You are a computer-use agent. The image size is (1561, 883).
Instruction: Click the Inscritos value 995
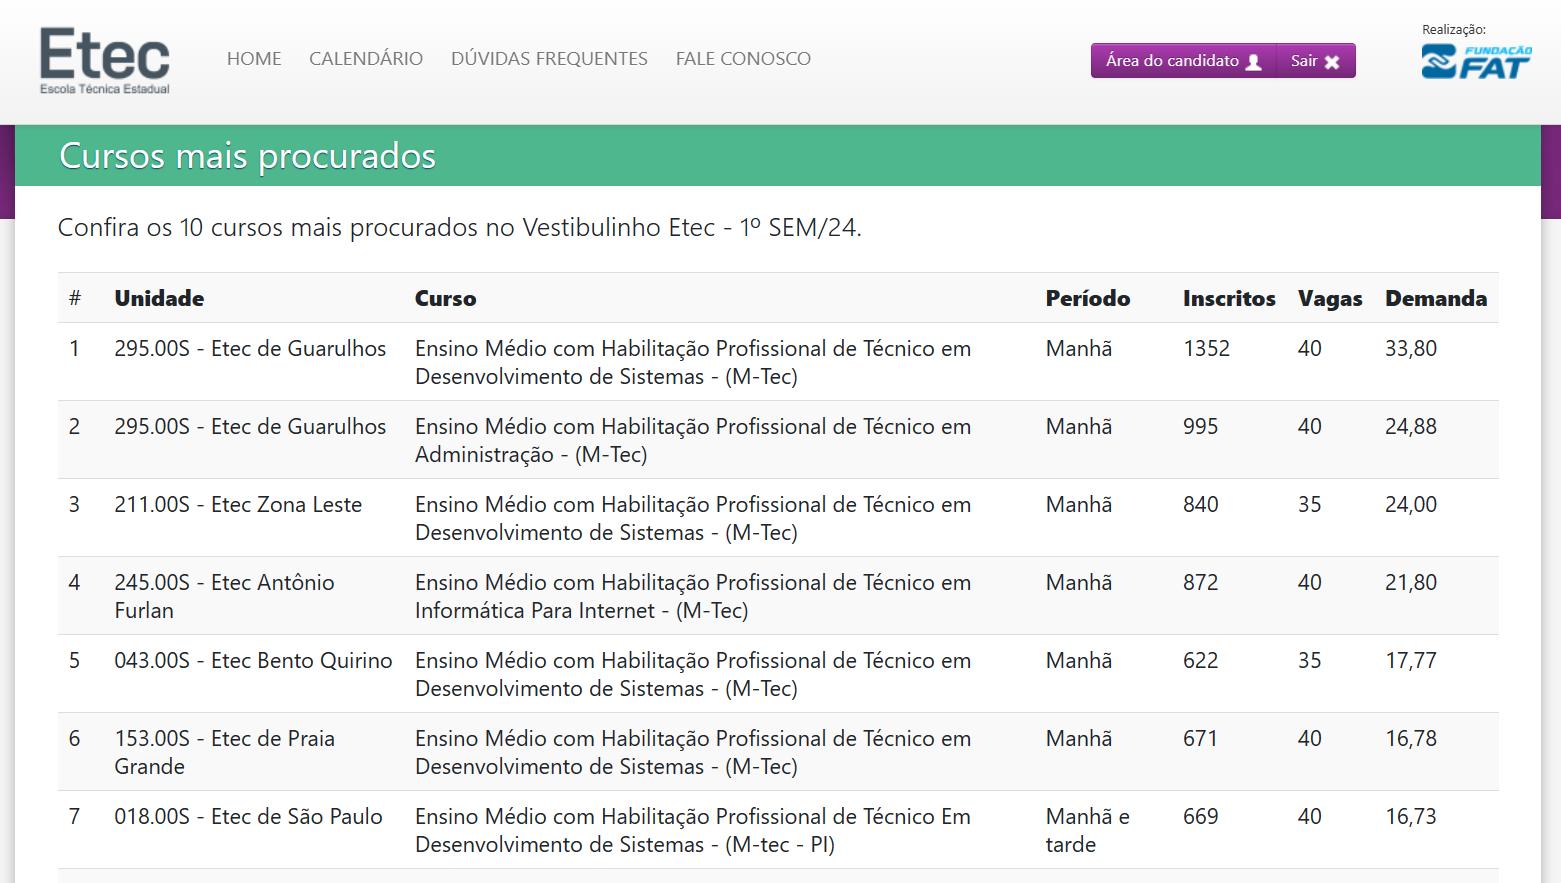[x=1200, y=427]
